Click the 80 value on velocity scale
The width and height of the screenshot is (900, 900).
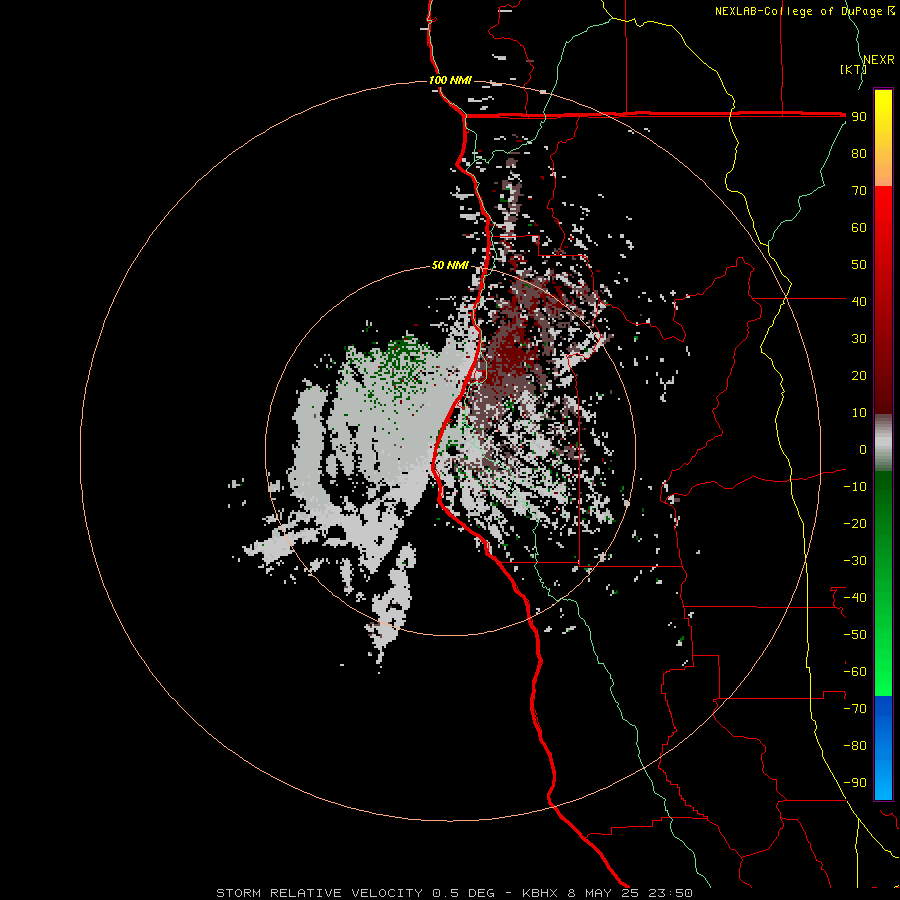[859, 154]
